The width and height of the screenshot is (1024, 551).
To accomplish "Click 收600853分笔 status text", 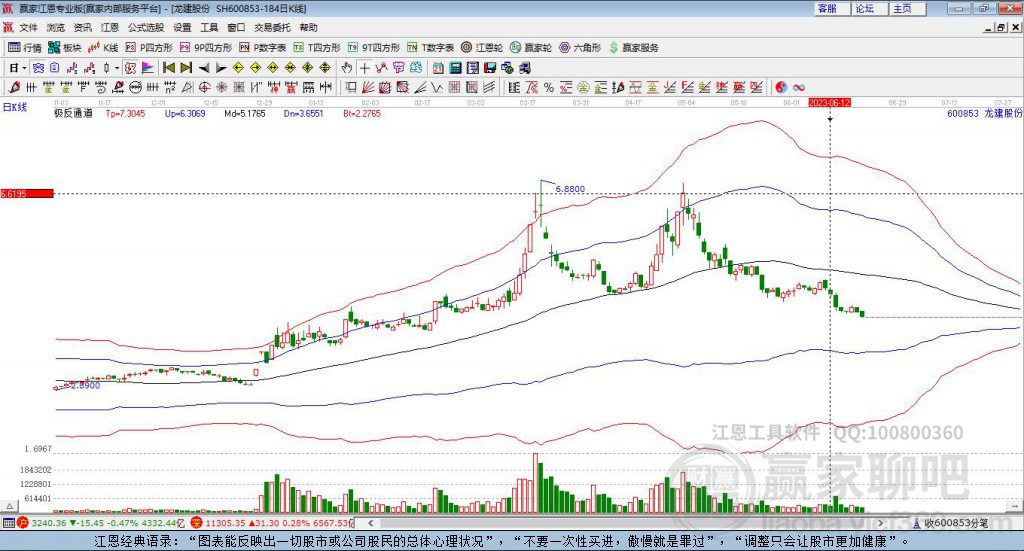I will pos(955,523).
